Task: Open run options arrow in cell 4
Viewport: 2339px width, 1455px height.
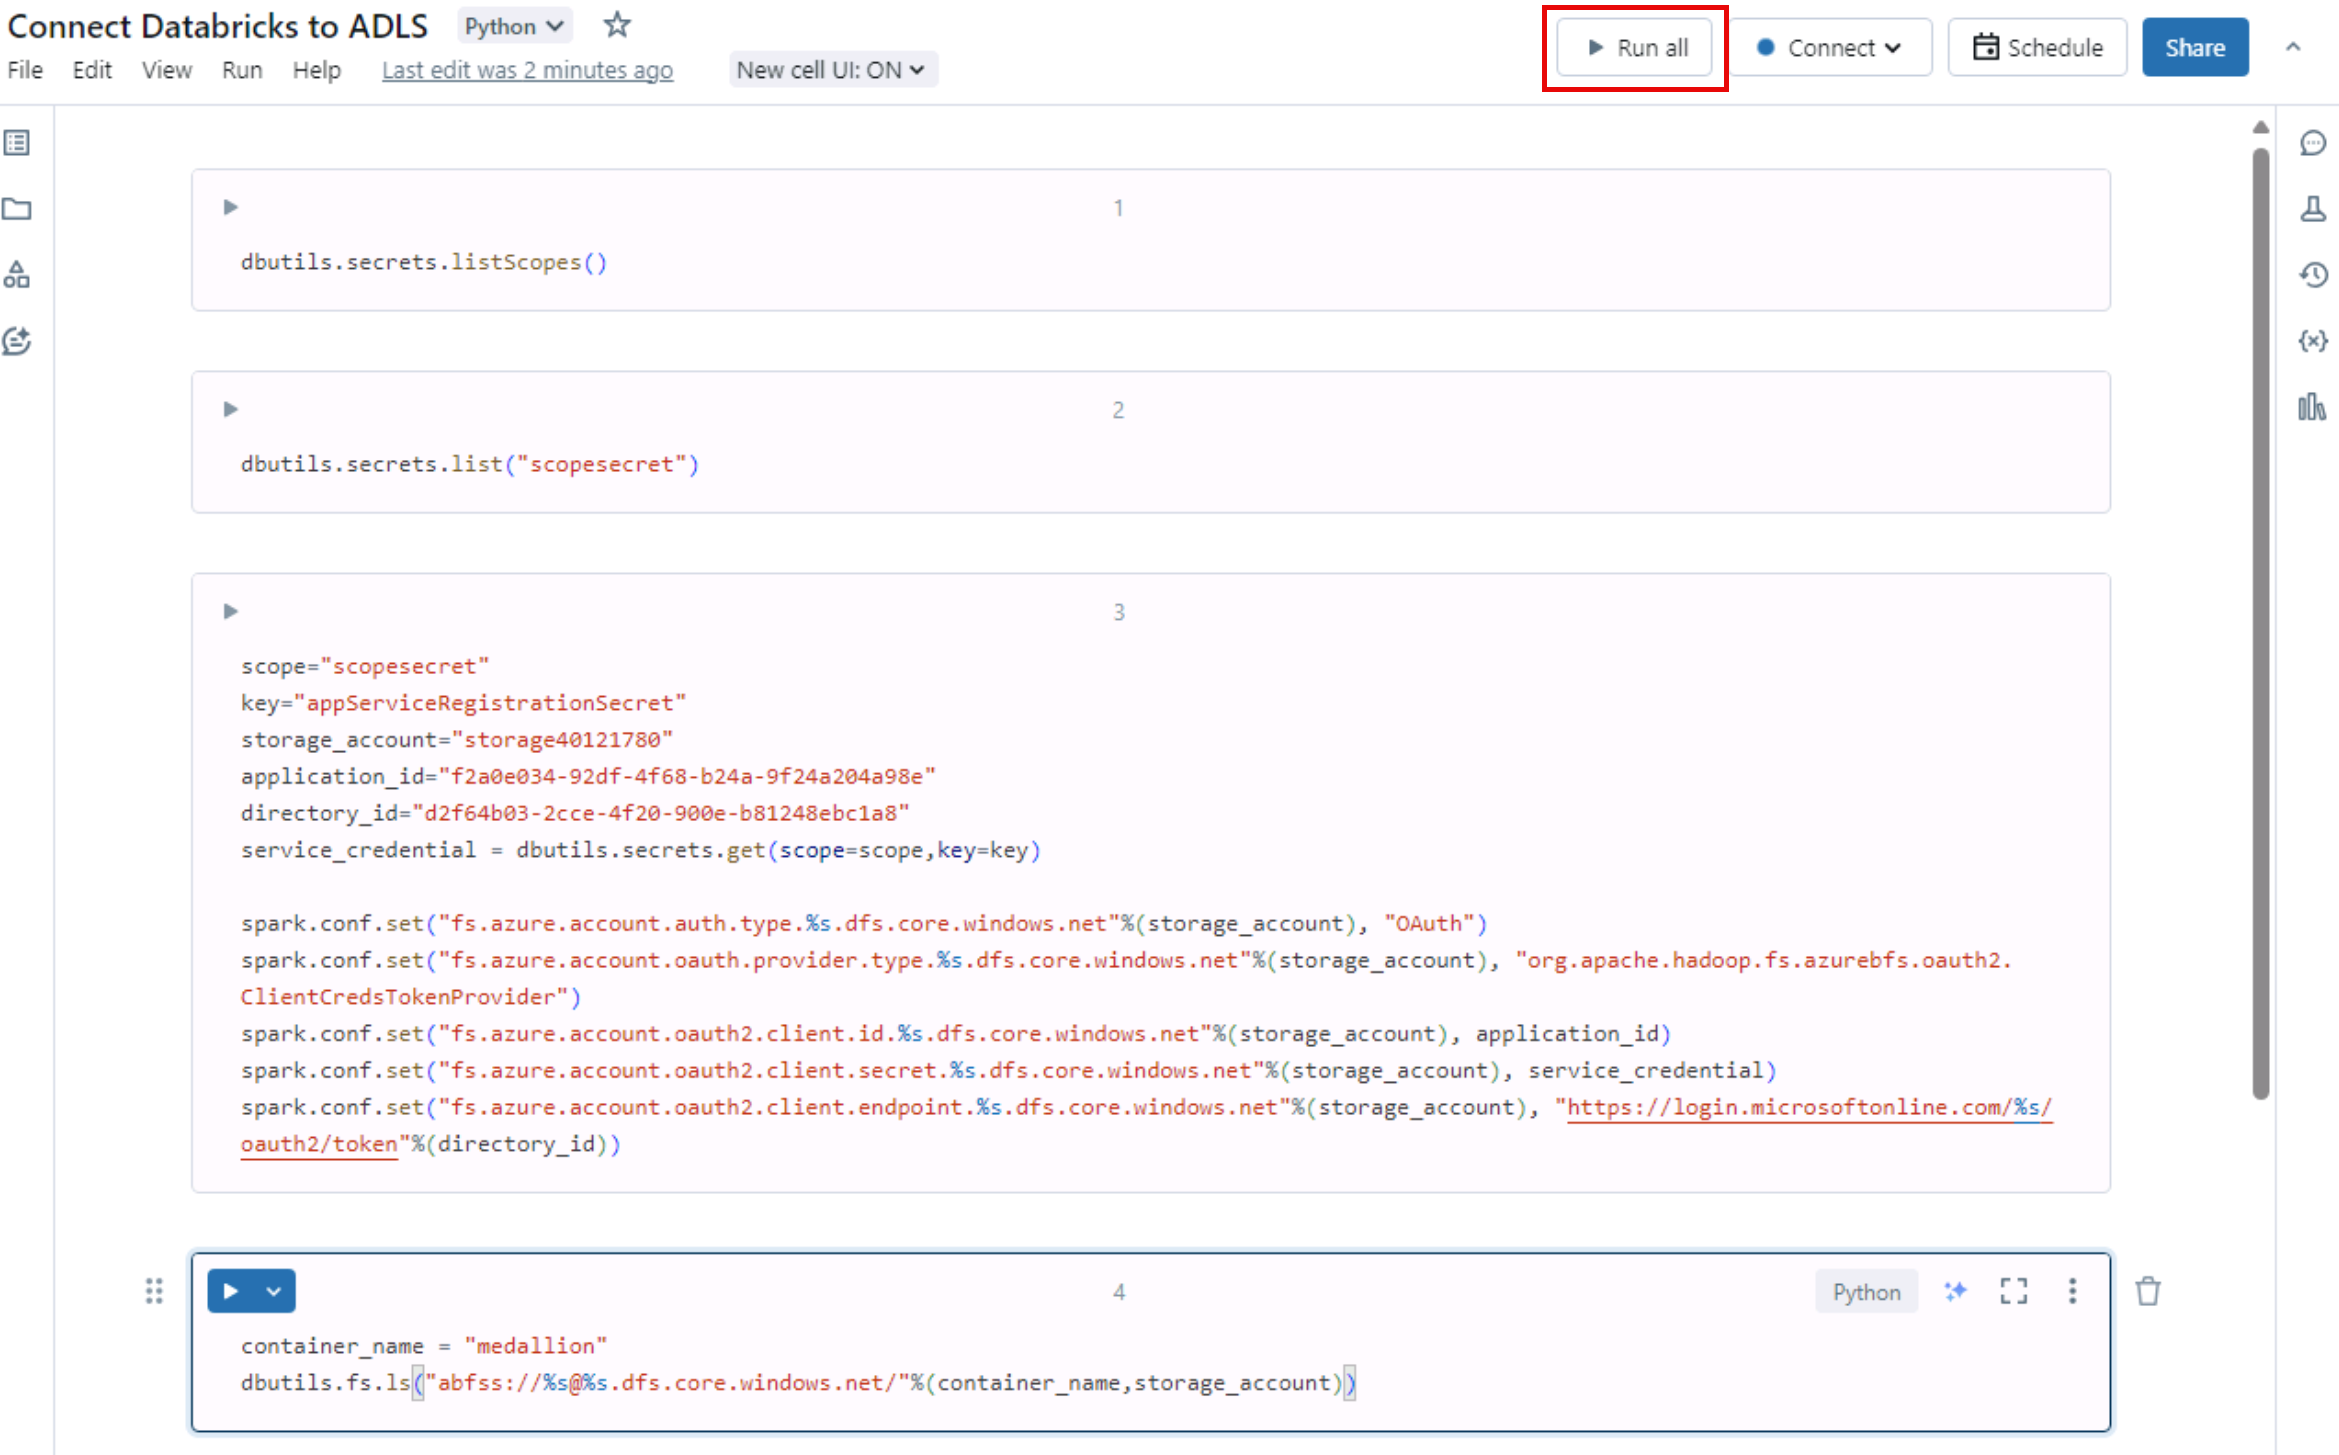Action: point(274,1291)
